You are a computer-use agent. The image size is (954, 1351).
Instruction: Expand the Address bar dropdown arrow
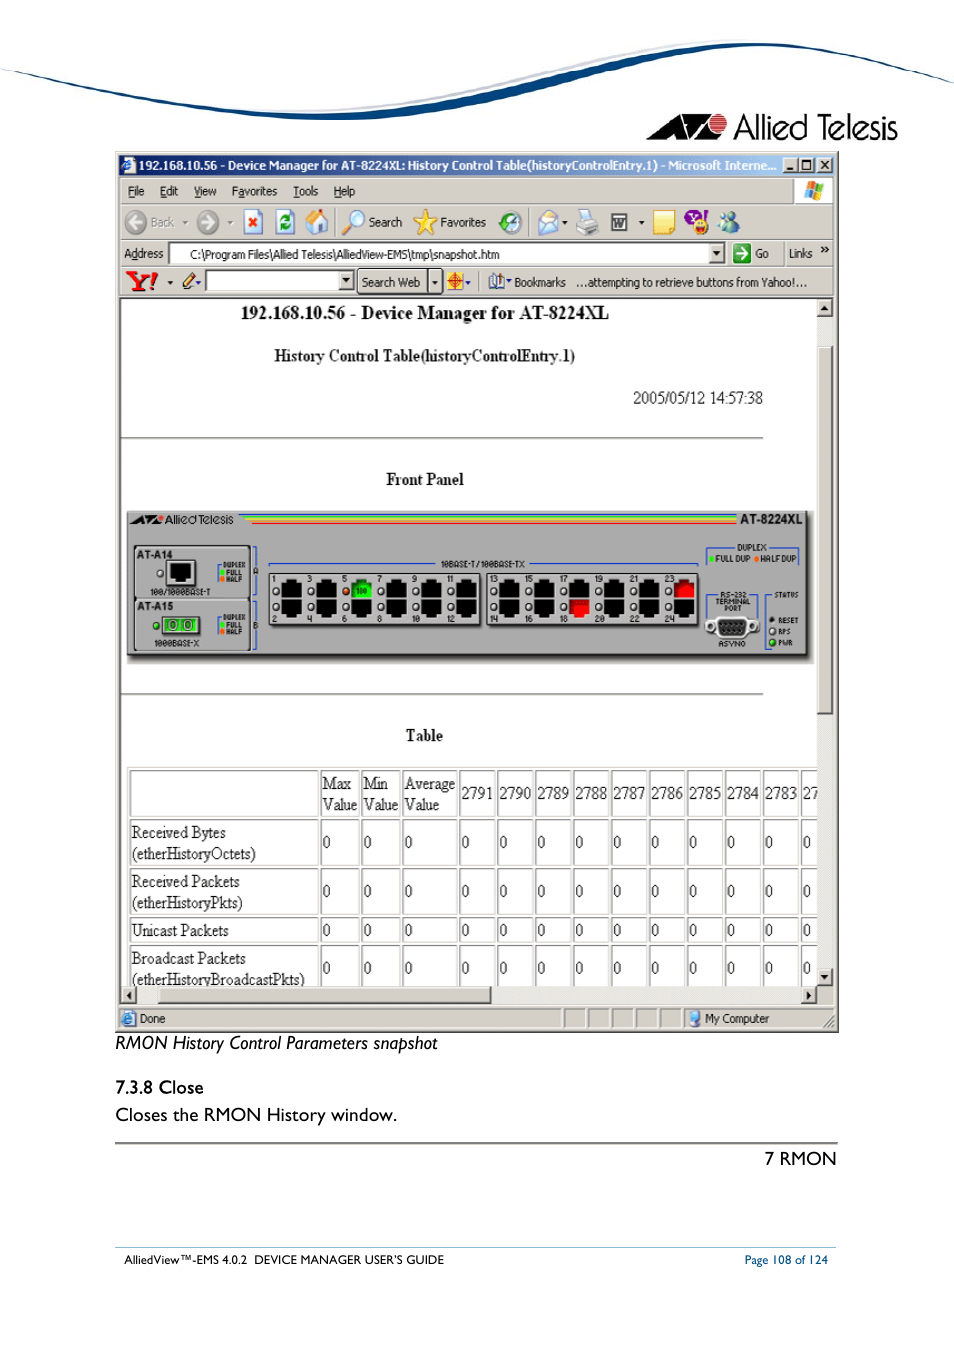pyautogui.click(x=716, y=254)
